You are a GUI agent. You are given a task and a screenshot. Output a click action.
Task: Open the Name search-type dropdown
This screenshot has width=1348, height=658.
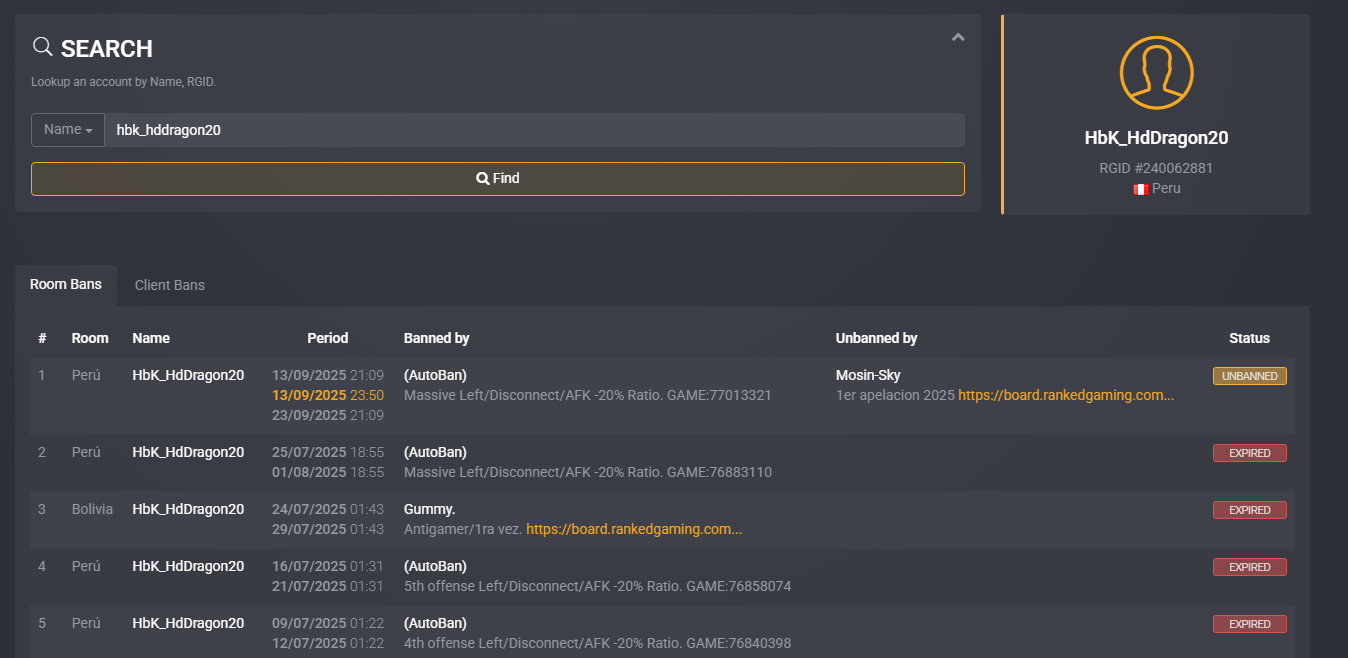click(68, 130)
